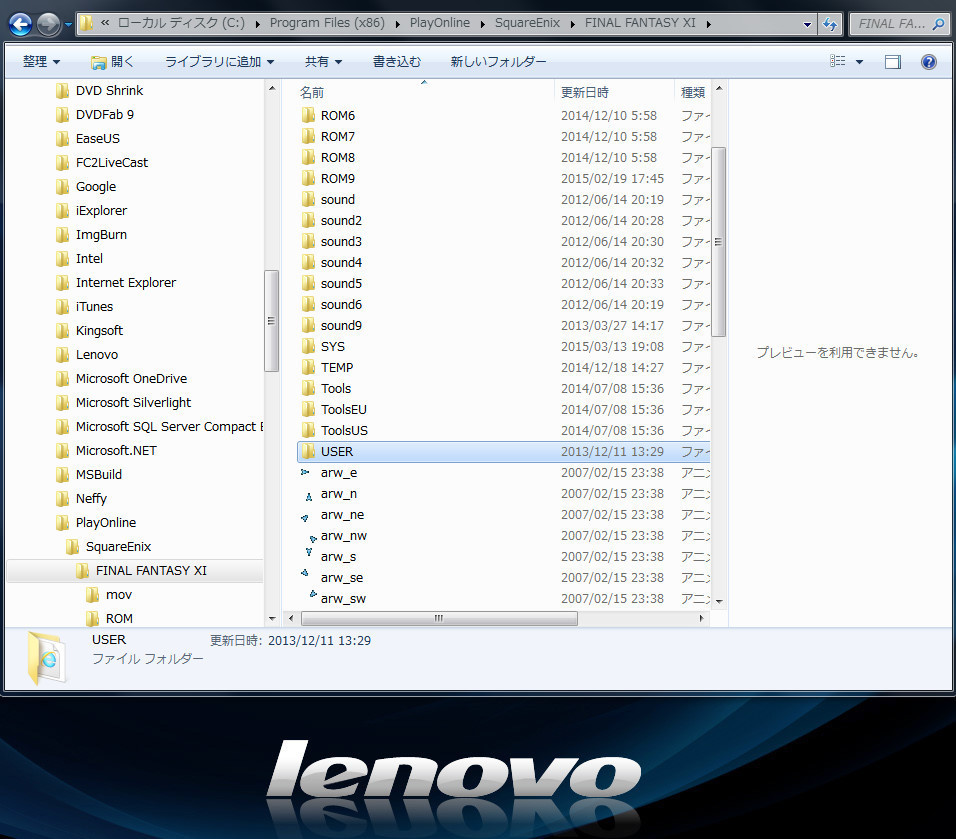Toggle the preview pane button
956x839 pixels.
893,62
